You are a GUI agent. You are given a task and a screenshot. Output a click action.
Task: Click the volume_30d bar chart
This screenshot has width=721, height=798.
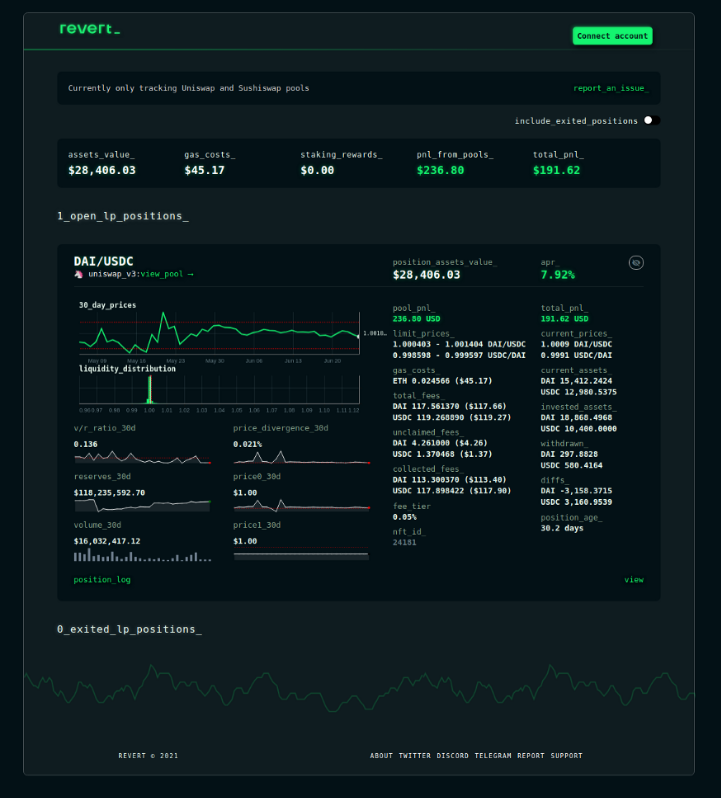tap(142, 555)
